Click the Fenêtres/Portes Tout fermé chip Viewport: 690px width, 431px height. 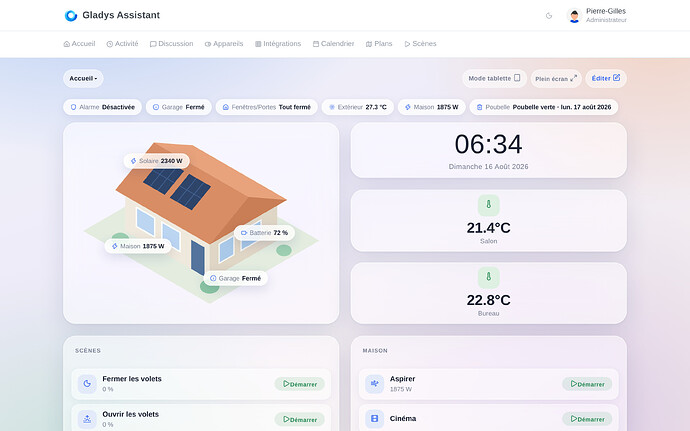[x=267, y=107]
